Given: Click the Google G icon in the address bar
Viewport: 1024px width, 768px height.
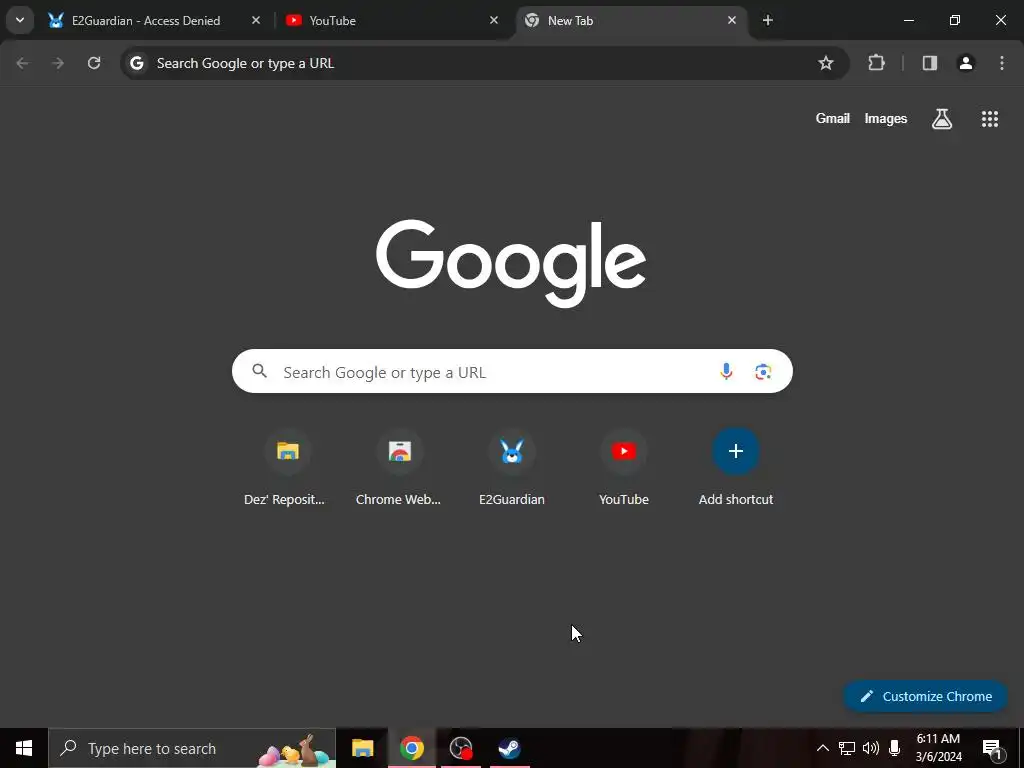Looking at the screenshot, I should pyautogui.click(x=136, y=63).
